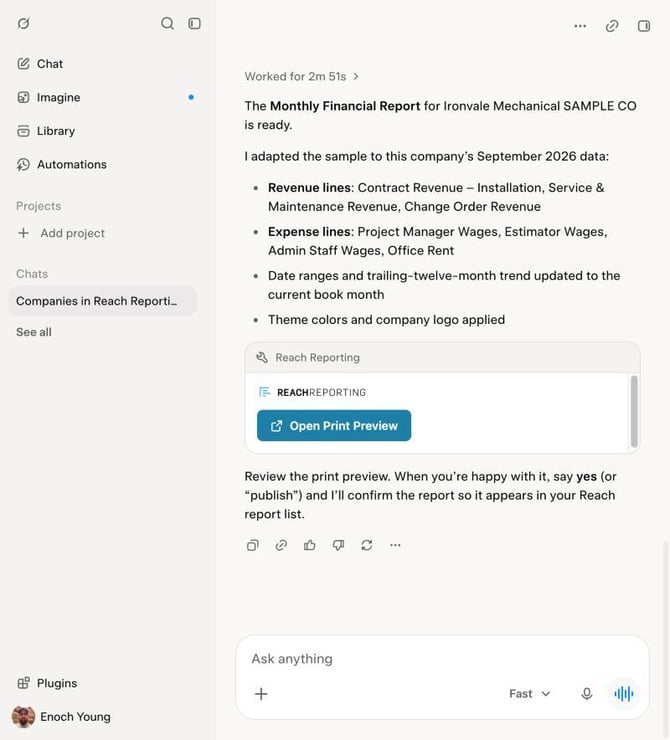This screenshot has height=740, width=670.
Task: Click the Revenue lines bullet text
Action: coord(436,197)
